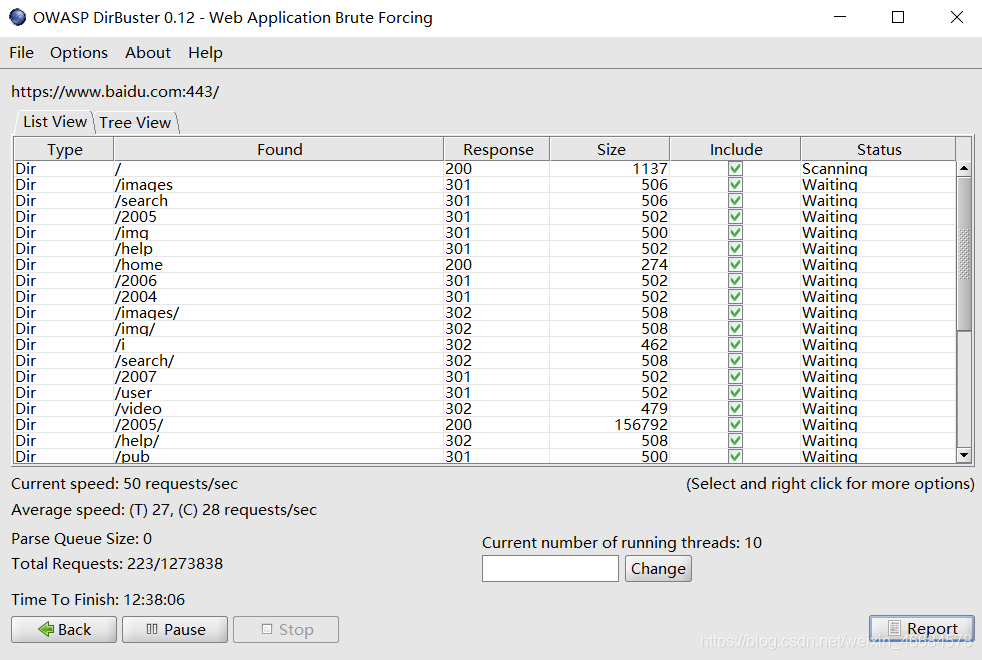Click the Include column header
The height and width of the screenshot is (660, 982).
pyautogui.click(x=736, y=149)
